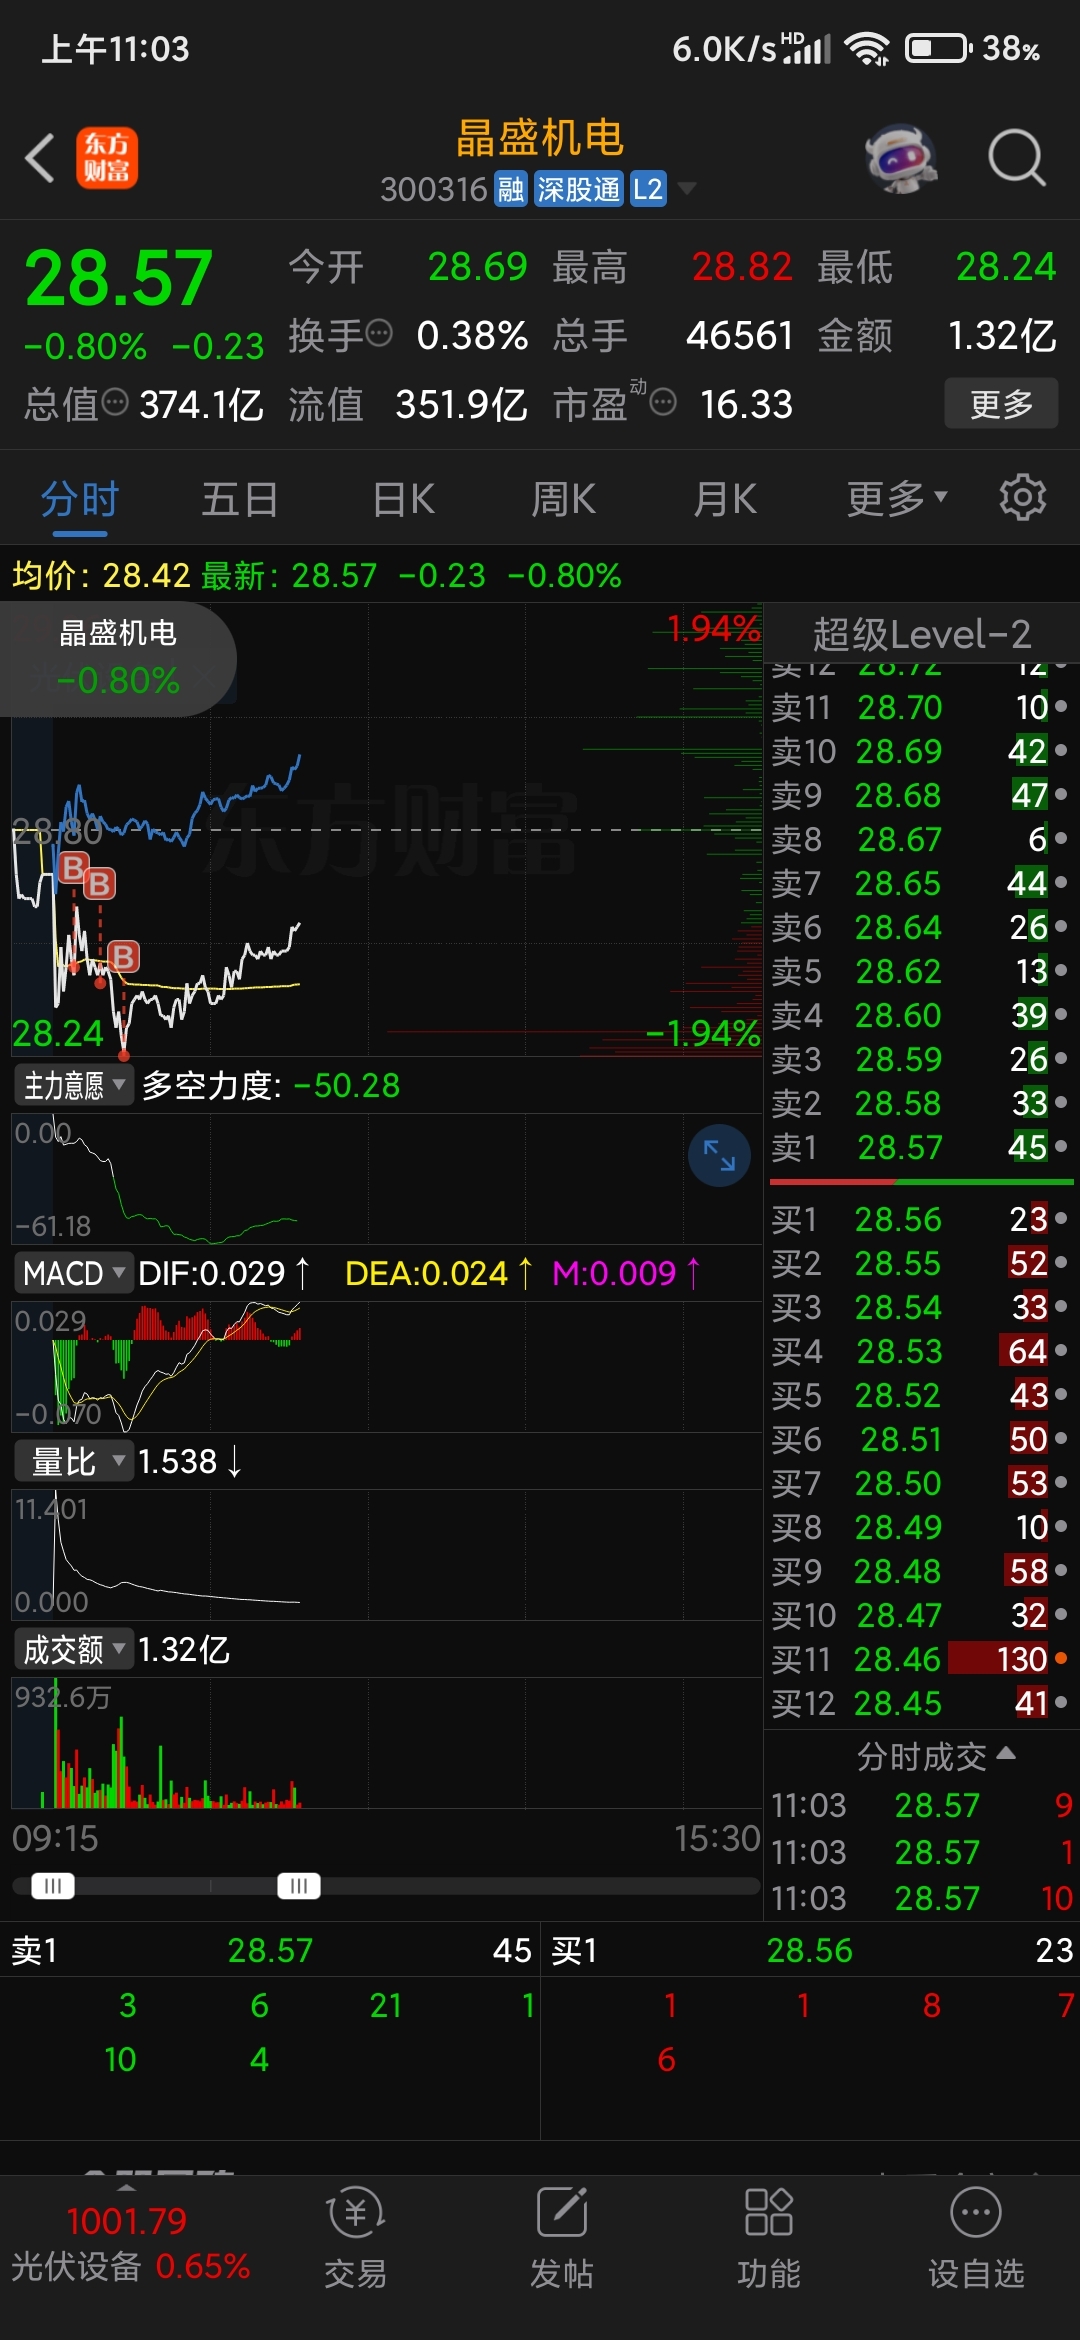Open the 超级Level-2 header
The width and height of the screenshot is (1080, 2340).
click(921, 634)
